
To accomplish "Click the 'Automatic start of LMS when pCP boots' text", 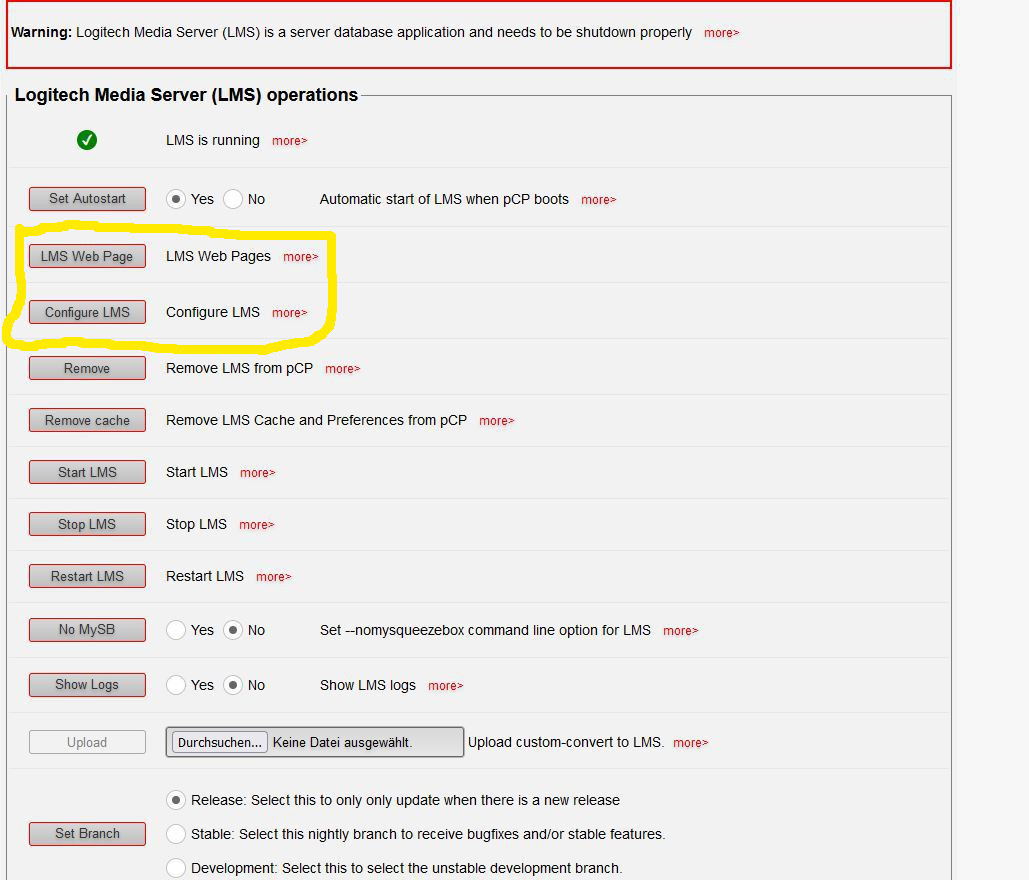I will [444, 199].
